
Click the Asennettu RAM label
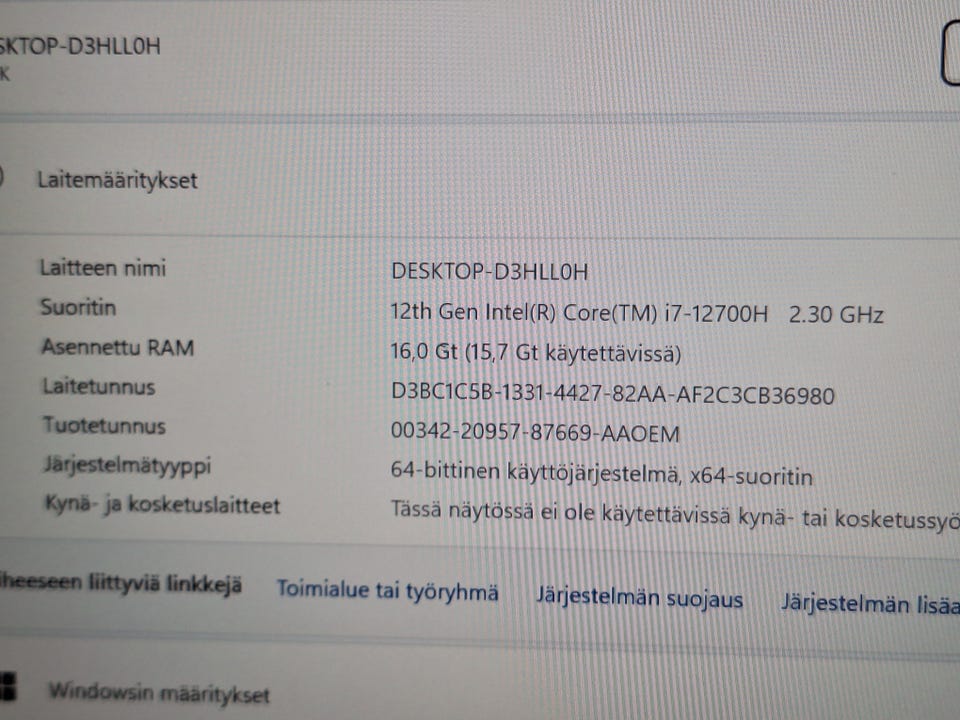pos(118,347)
